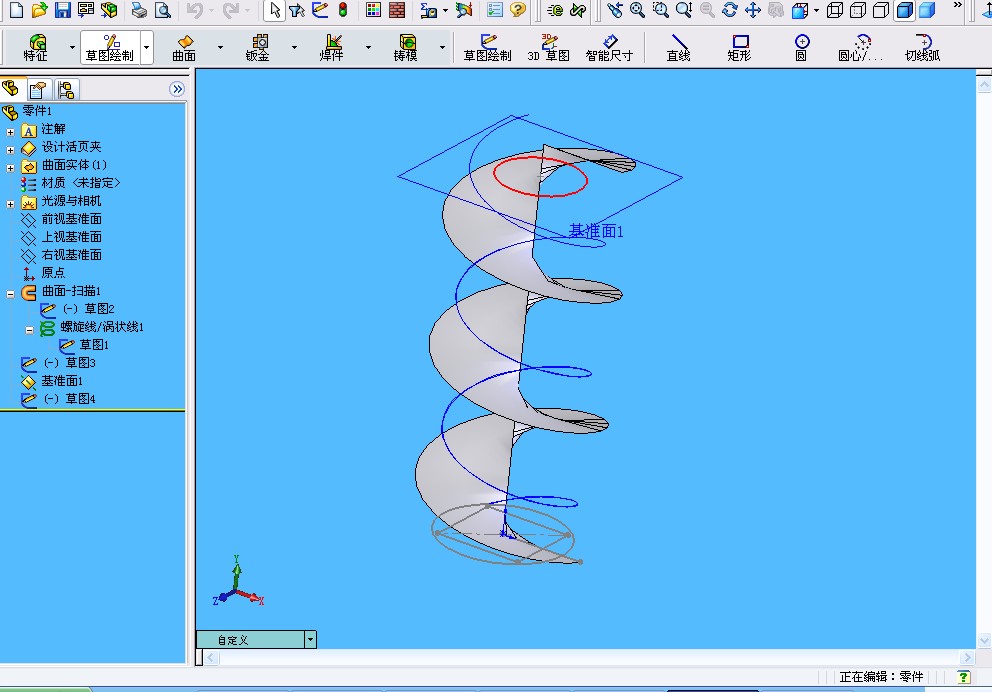Open dropdown arrow next to 钣金
This screenshot has width=992, height=692.
(x=294, y=47)
